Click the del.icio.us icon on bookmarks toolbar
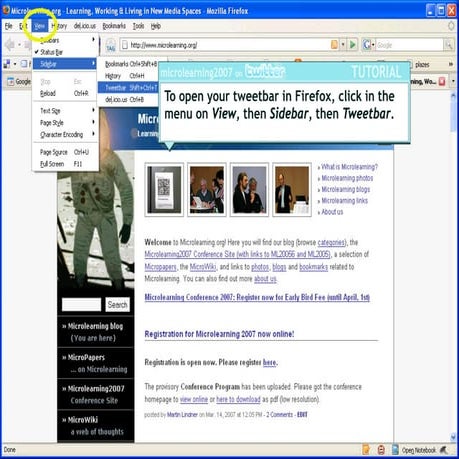The image size is (459, 459). click(x=7, y=64)
